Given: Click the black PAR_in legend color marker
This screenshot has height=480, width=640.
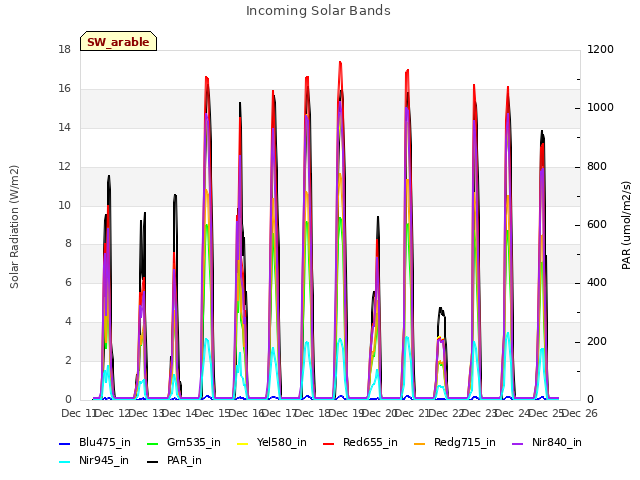Looking at the screenshot, I should [x=153, y=461].
